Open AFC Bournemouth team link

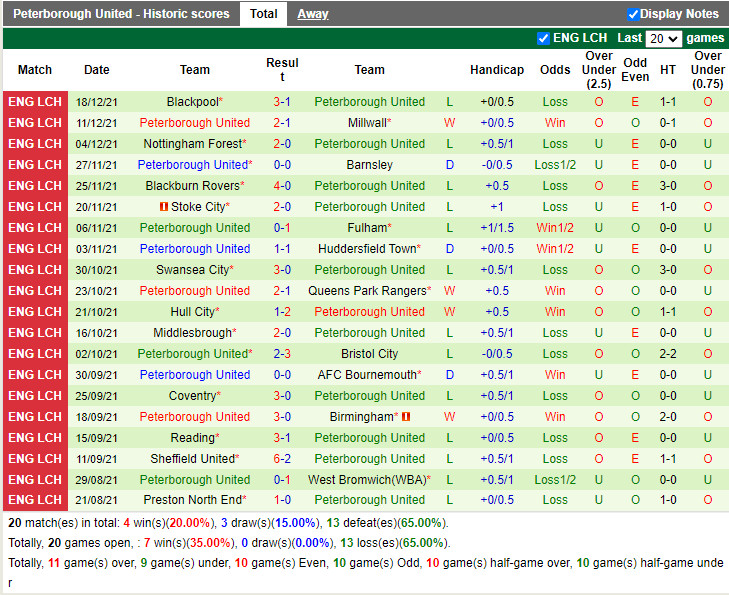[367, 375]
